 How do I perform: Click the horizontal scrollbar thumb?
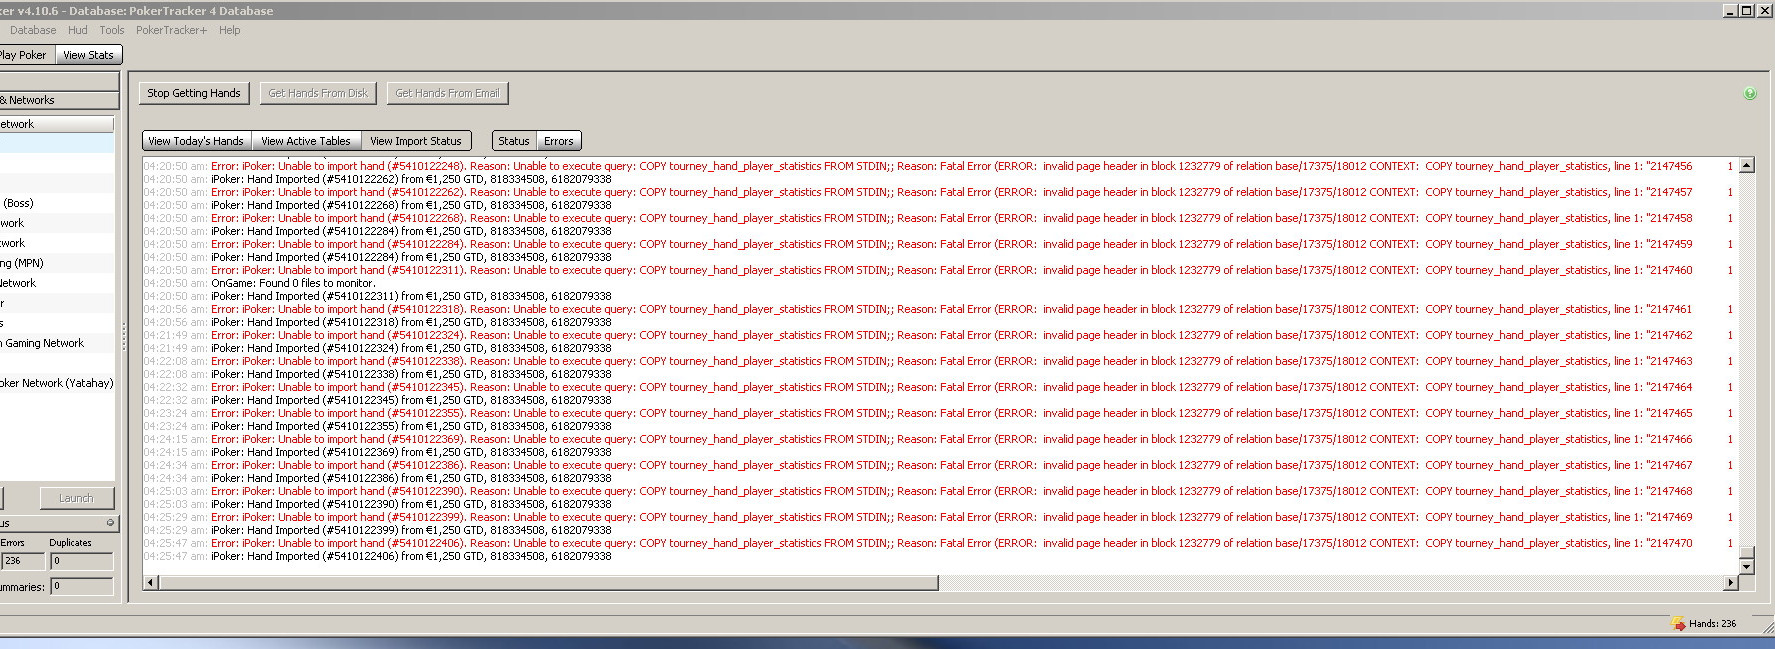[x=548, y=582]
